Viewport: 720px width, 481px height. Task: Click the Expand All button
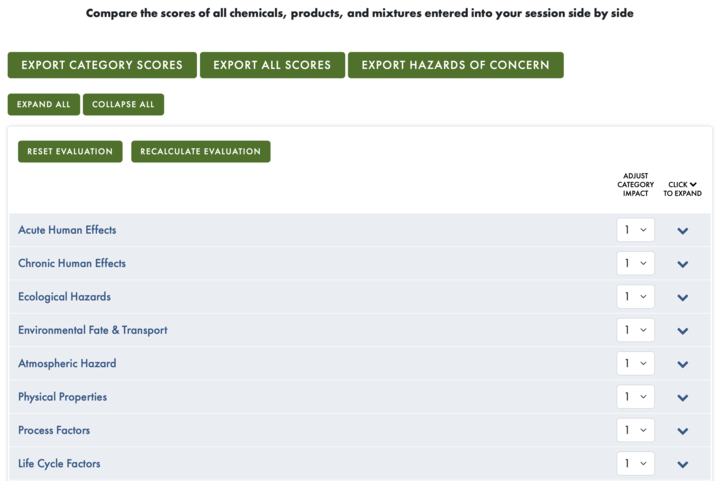coord(44,105)
